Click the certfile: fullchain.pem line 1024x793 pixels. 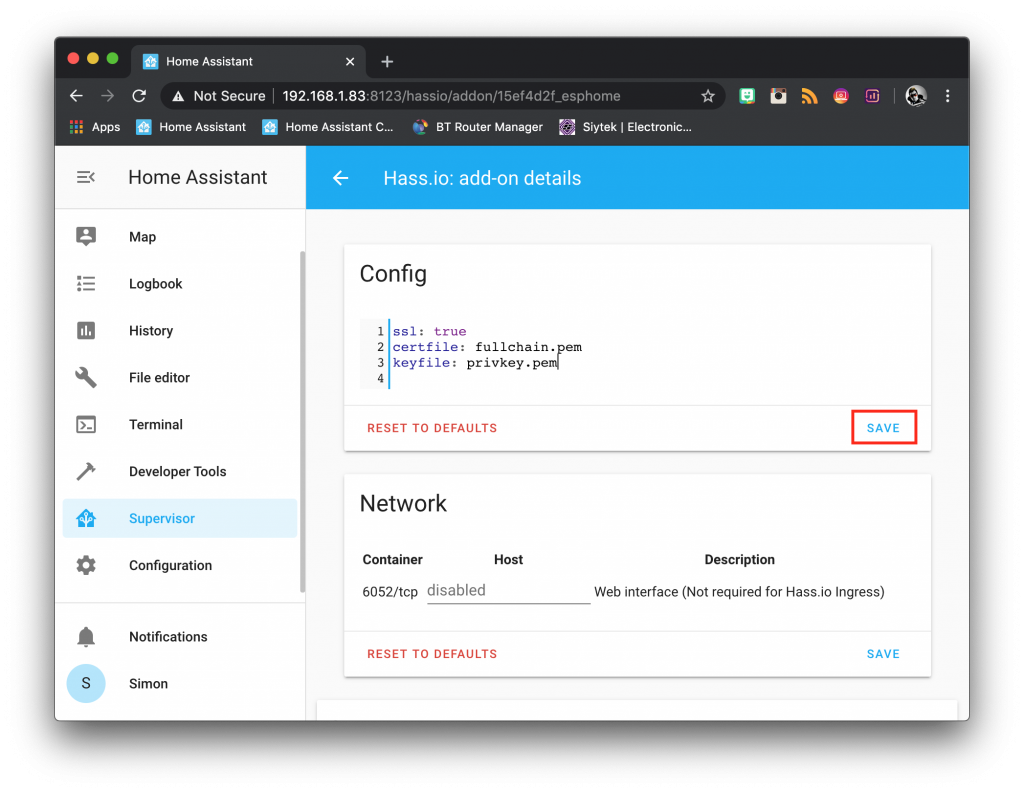click(487, 347)
